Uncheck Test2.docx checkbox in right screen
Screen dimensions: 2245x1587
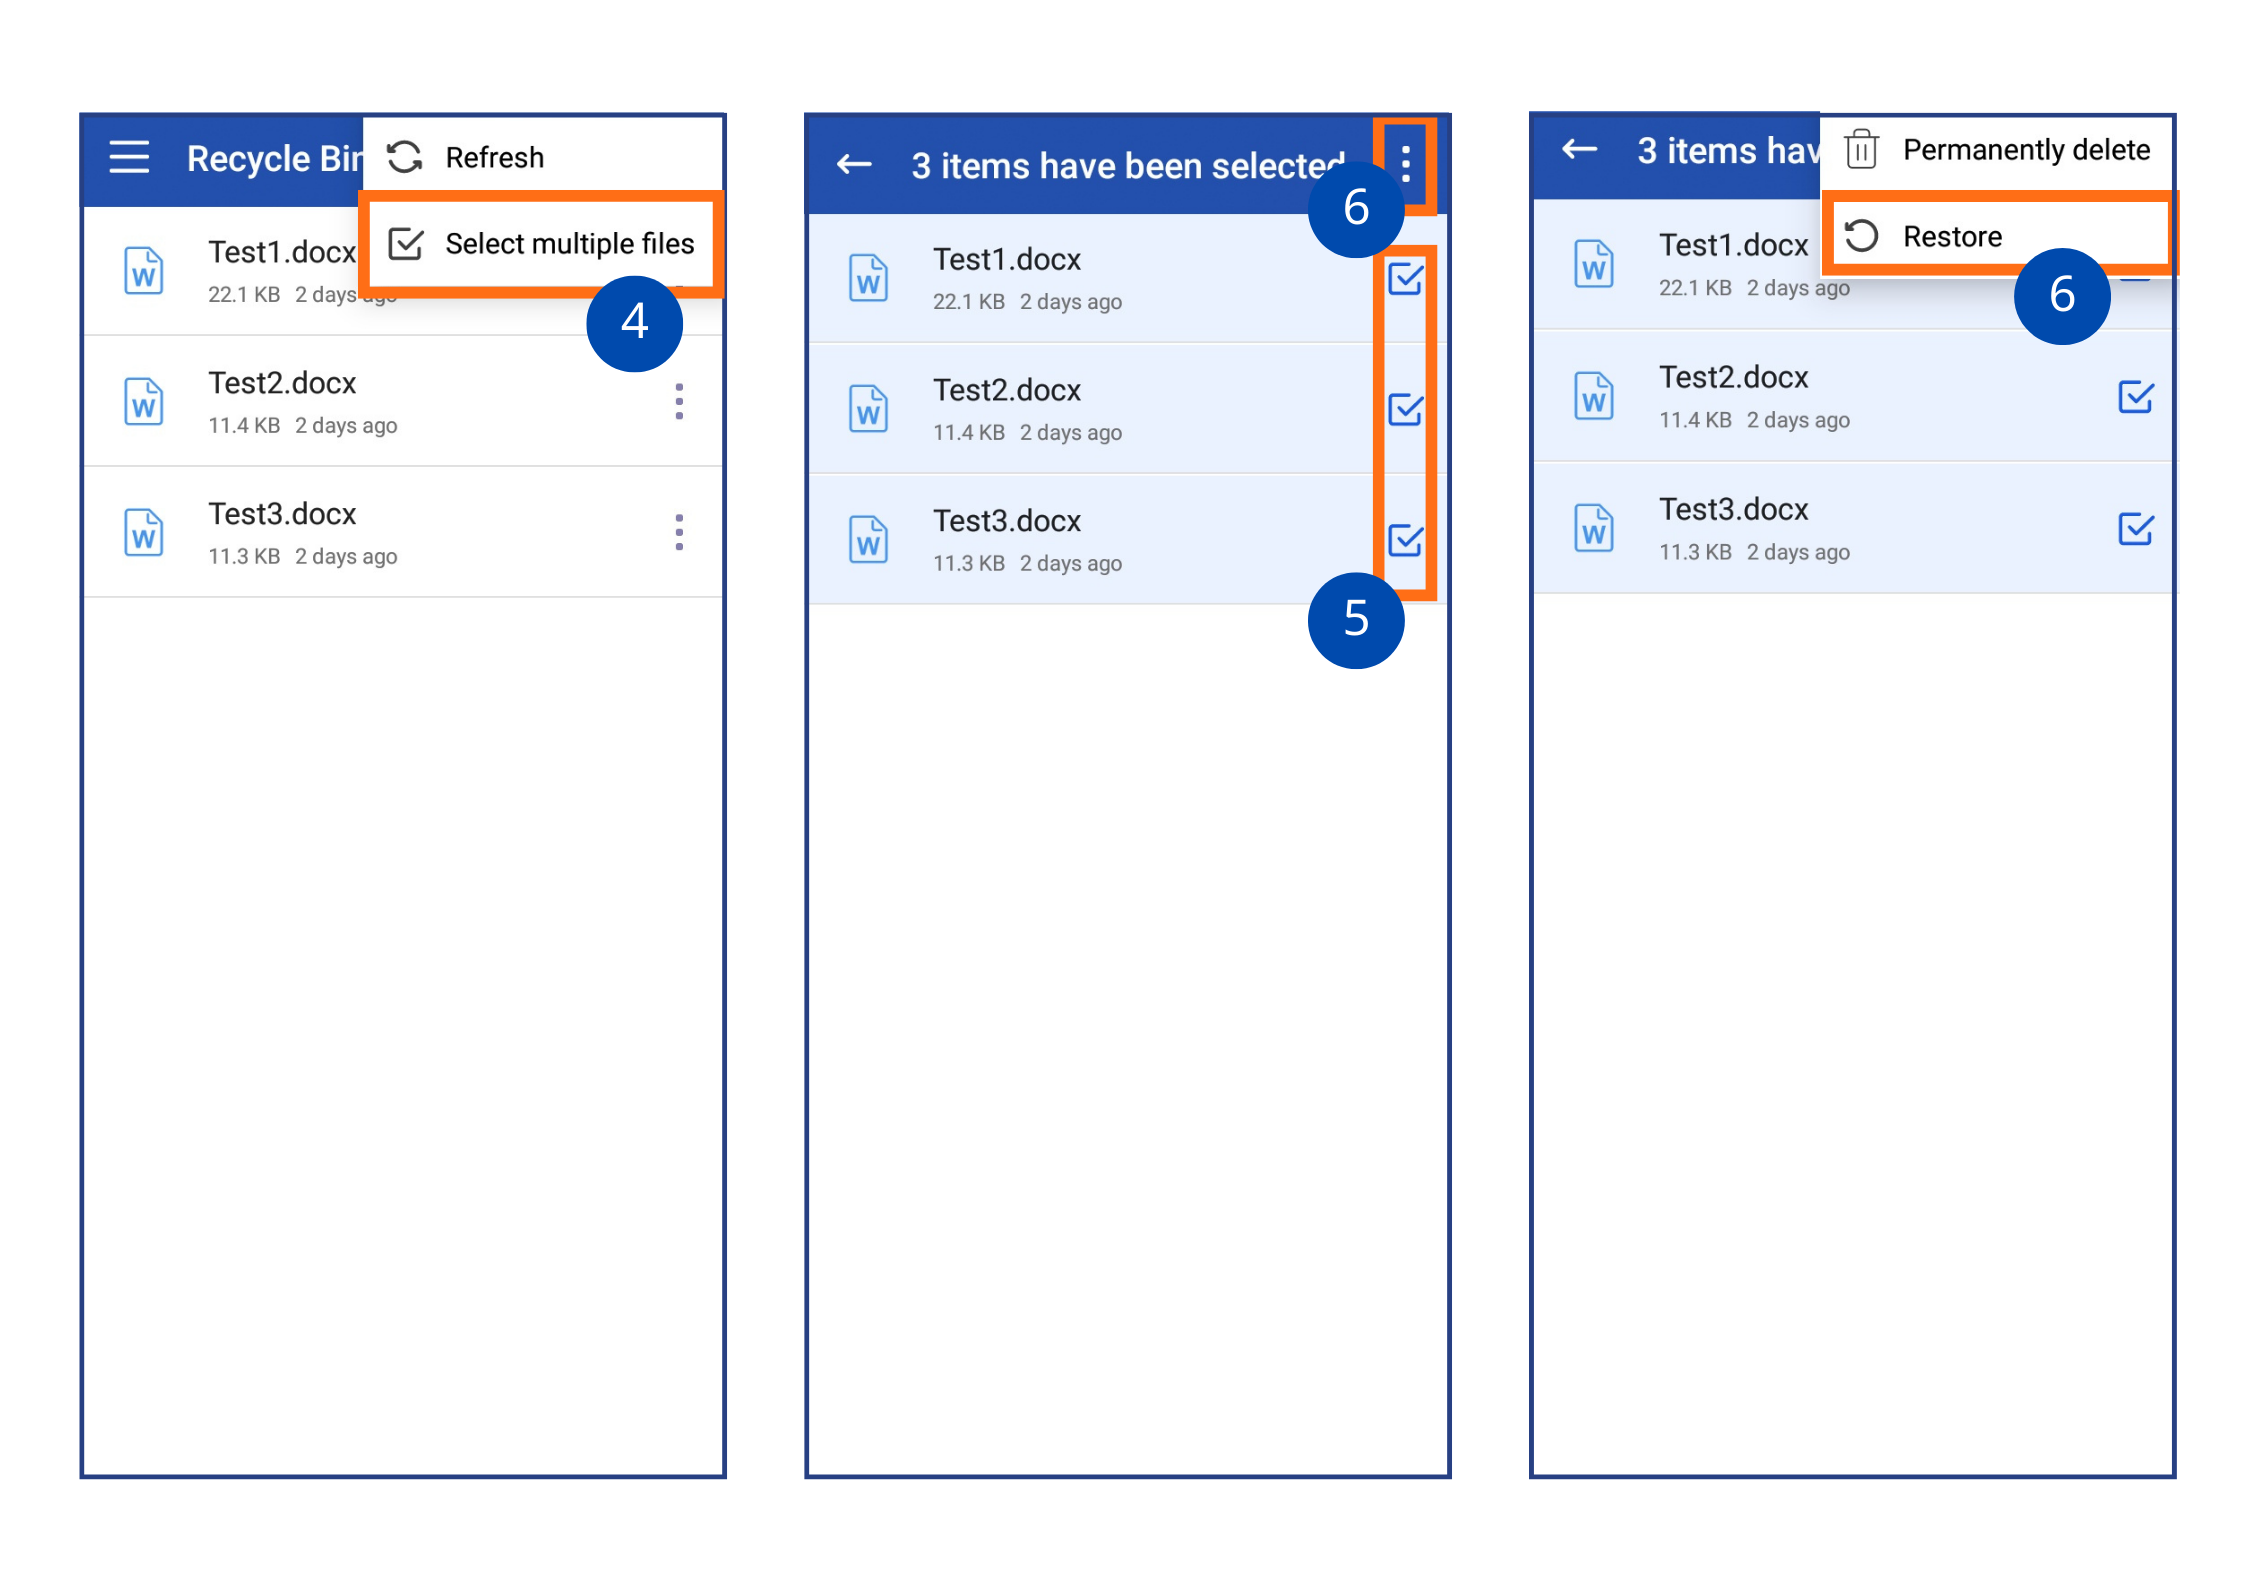pyautogui.click(x=2136, y=397)
